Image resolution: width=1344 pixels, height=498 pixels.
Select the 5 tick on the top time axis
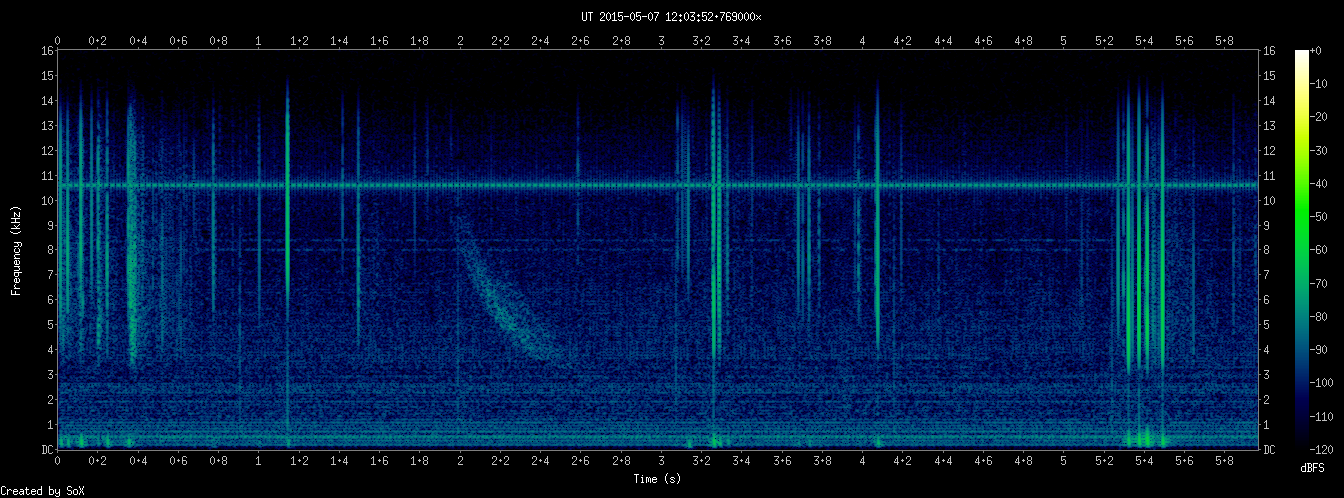1063,41
